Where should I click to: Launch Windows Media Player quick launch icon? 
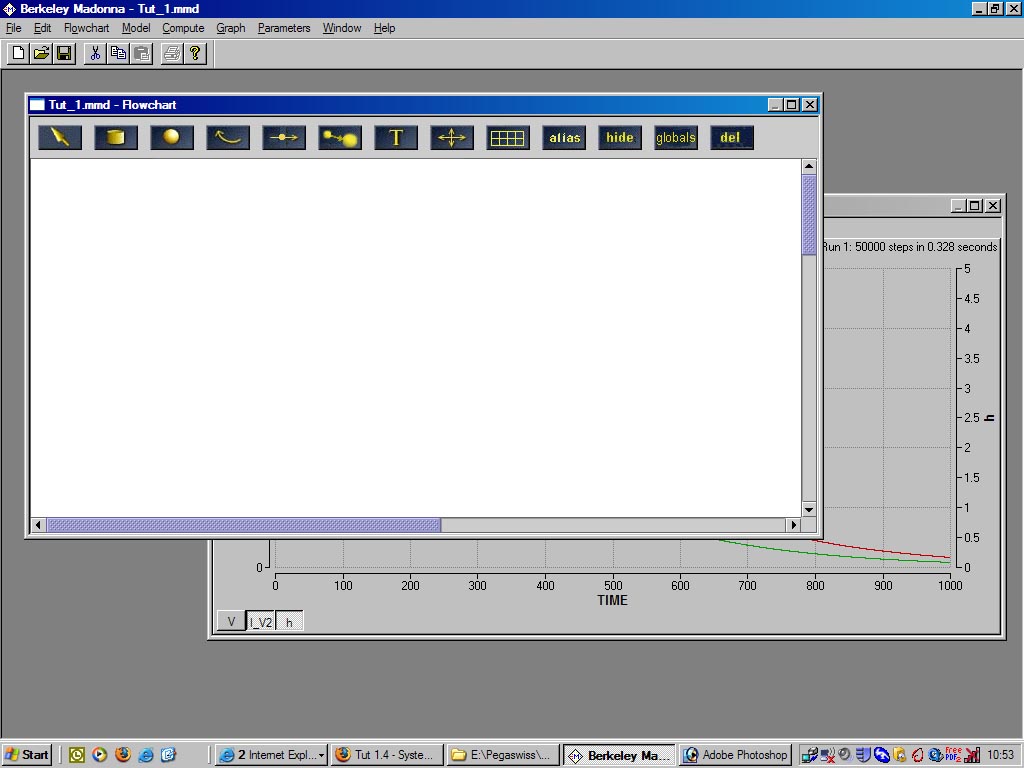(99, 755)
